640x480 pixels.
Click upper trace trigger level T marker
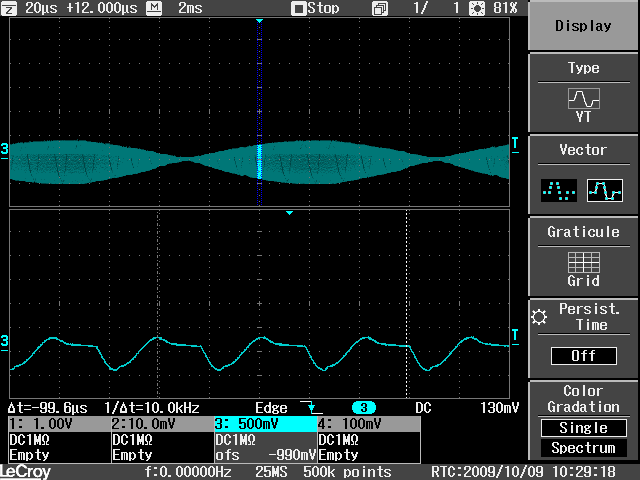[515, 144]
